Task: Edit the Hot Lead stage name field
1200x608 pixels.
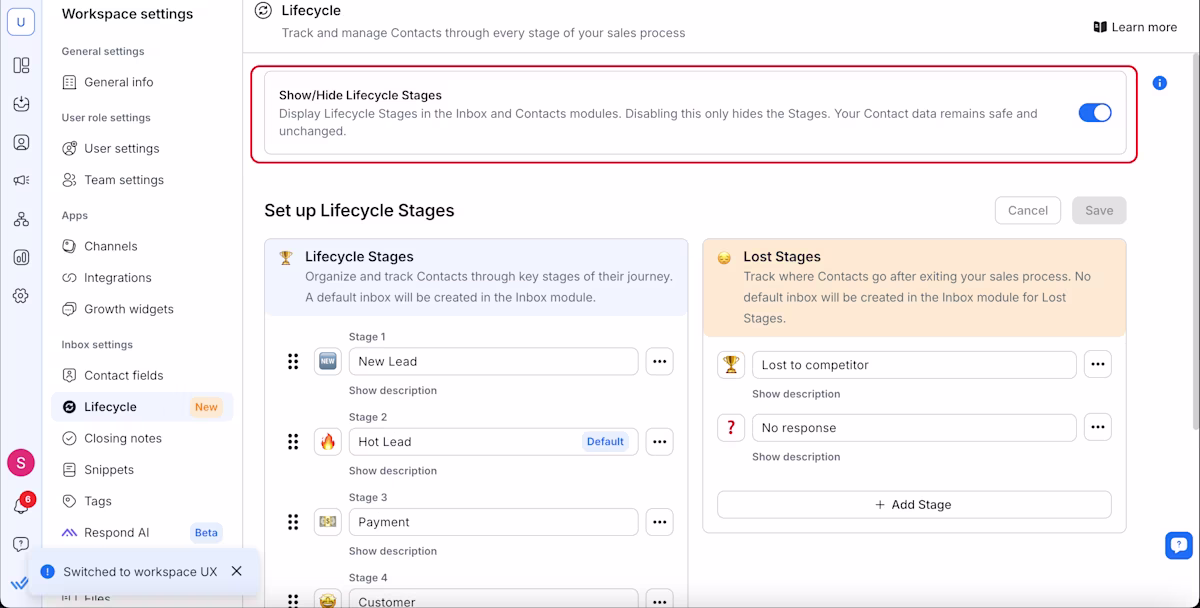Action: pos(493,441)
